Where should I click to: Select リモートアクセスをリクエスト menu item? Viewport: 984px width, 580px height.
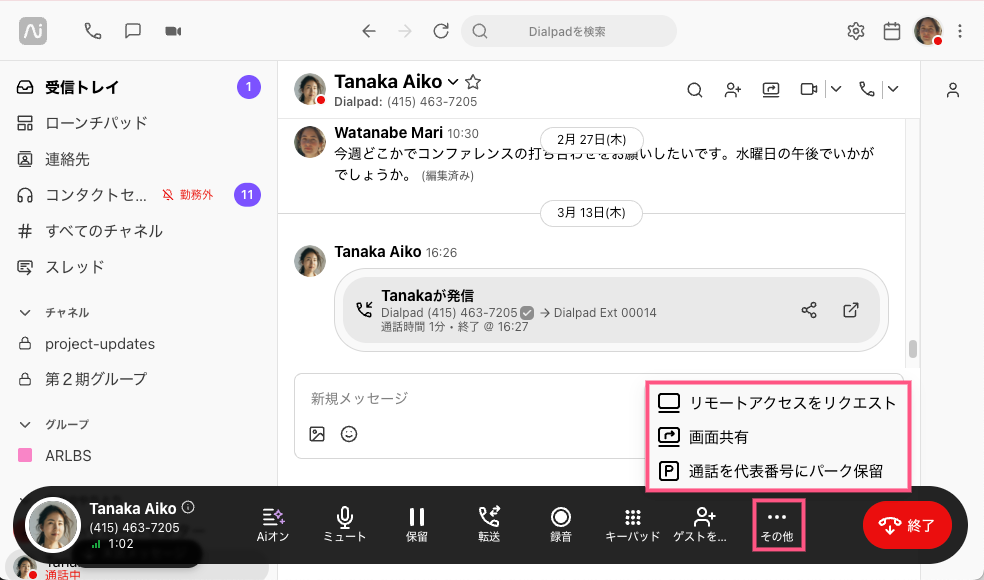[x=778, y=403]
